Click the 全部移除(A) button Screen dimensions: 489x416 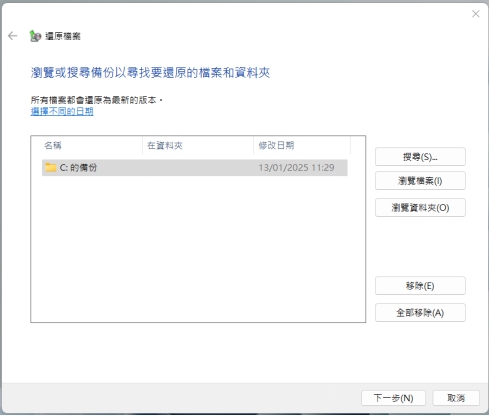click(x=420, y=313)
